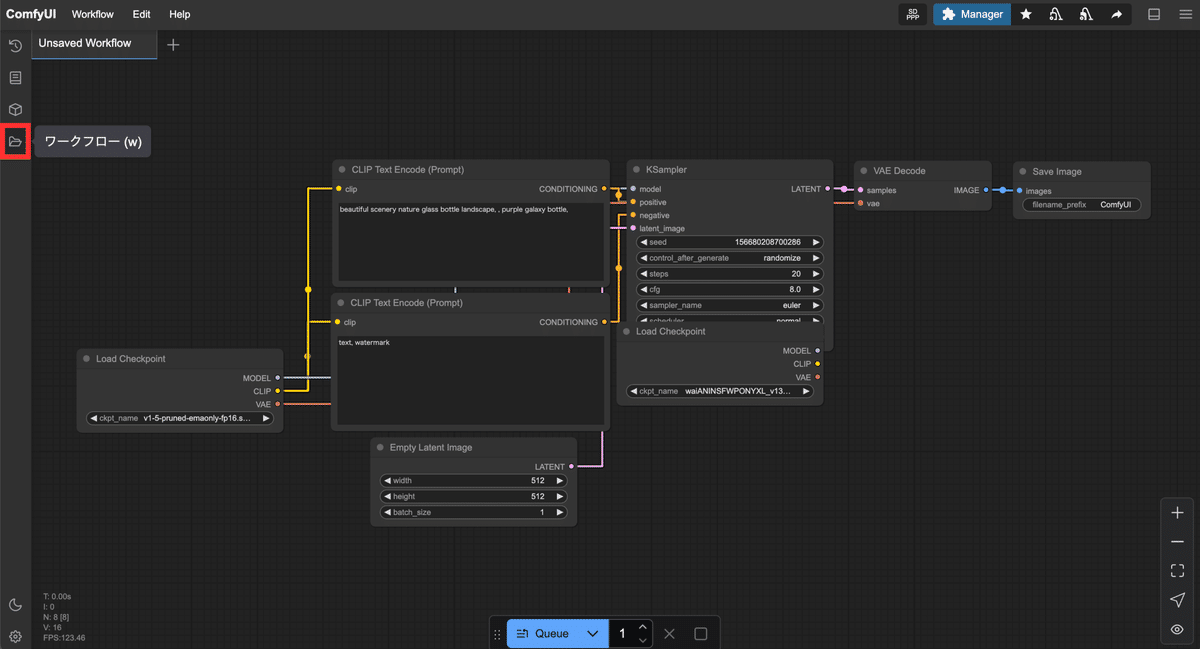This screenshot has width=1200, height=649.
Task: Collapse the KSampler node via its dot
Action: tap(634, 170)
